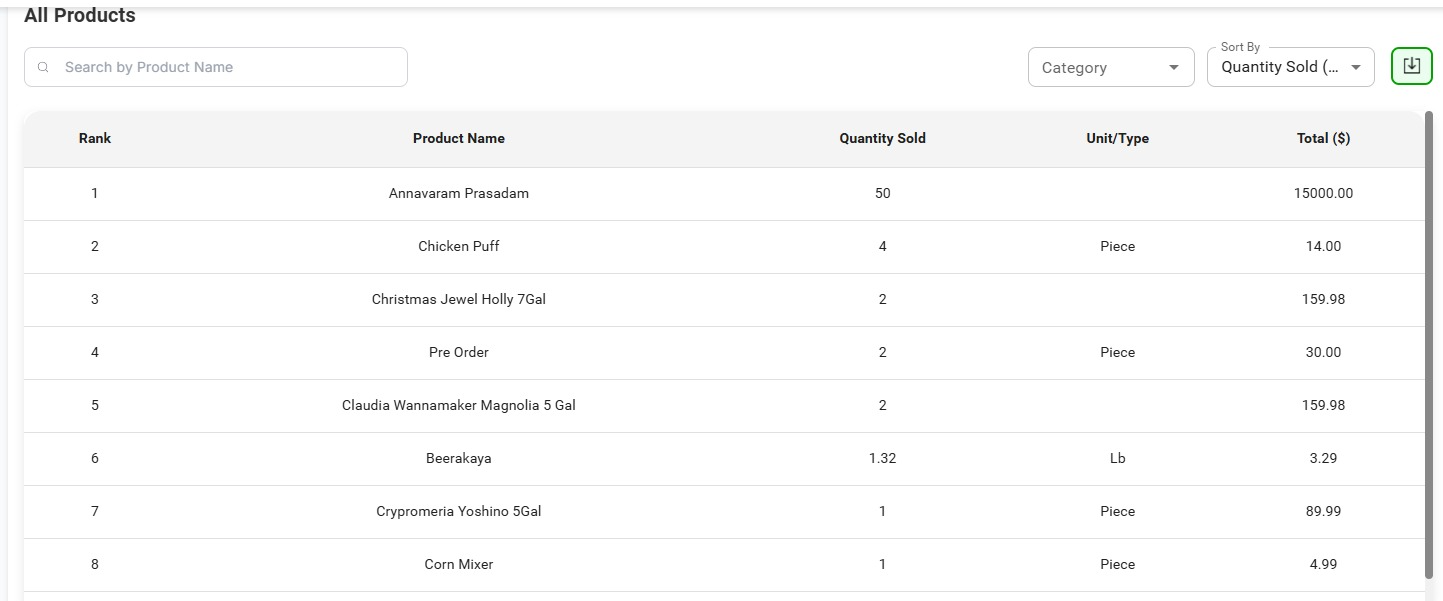This screenshot has width=1443, height=601.
Task: Click Christmas Jewel Holly 7Gal product
Action: click(458, 299)
